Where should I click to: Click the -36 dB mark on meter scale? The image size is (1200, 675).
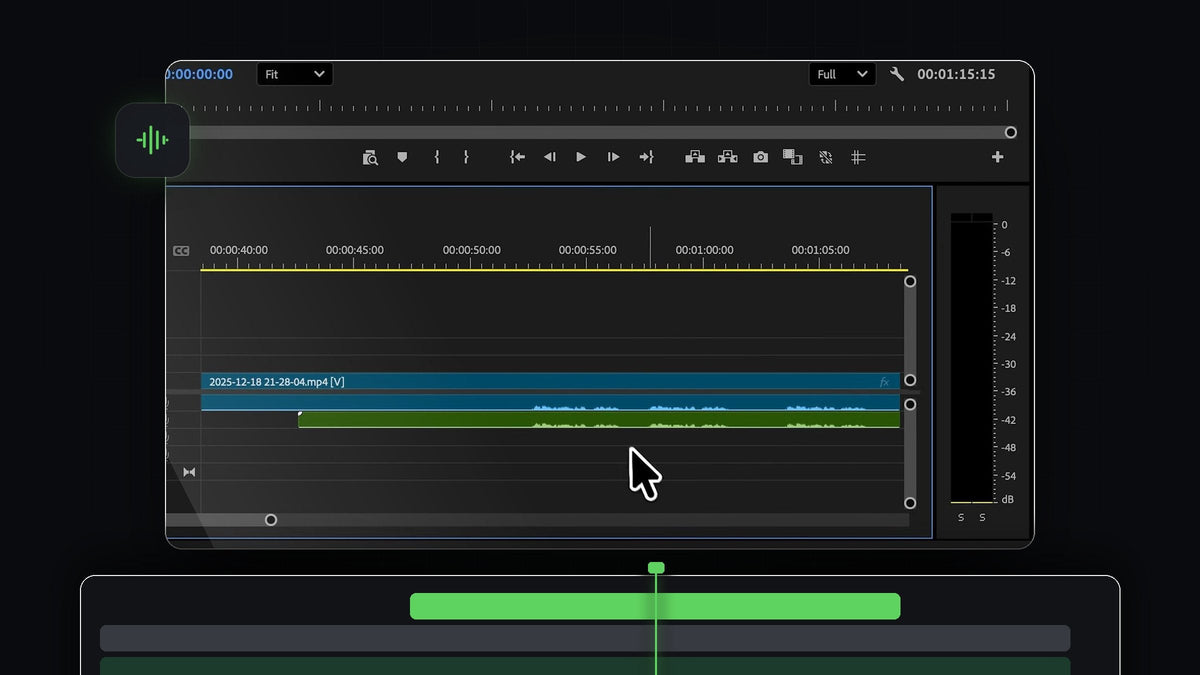(1008, 392)
